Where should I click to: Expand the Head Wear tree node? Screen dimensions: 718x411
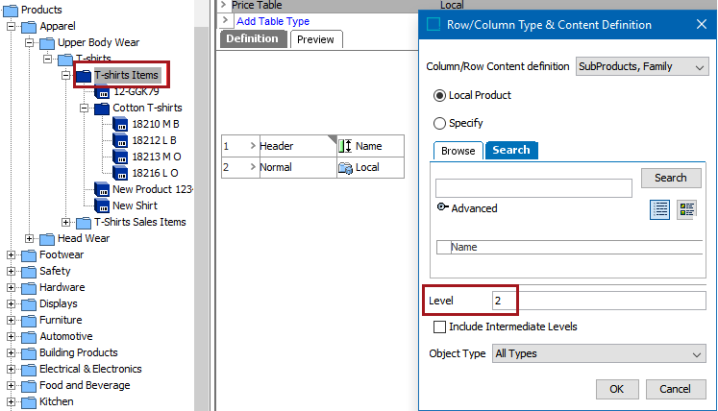point(29,238)
